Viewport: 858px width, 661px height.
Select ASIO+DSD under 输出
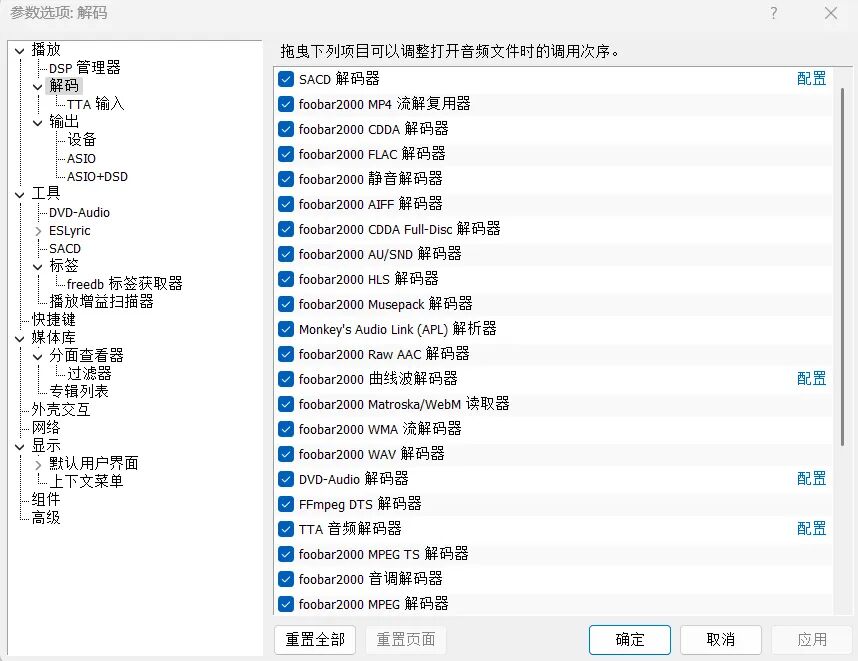click(95, 176)
